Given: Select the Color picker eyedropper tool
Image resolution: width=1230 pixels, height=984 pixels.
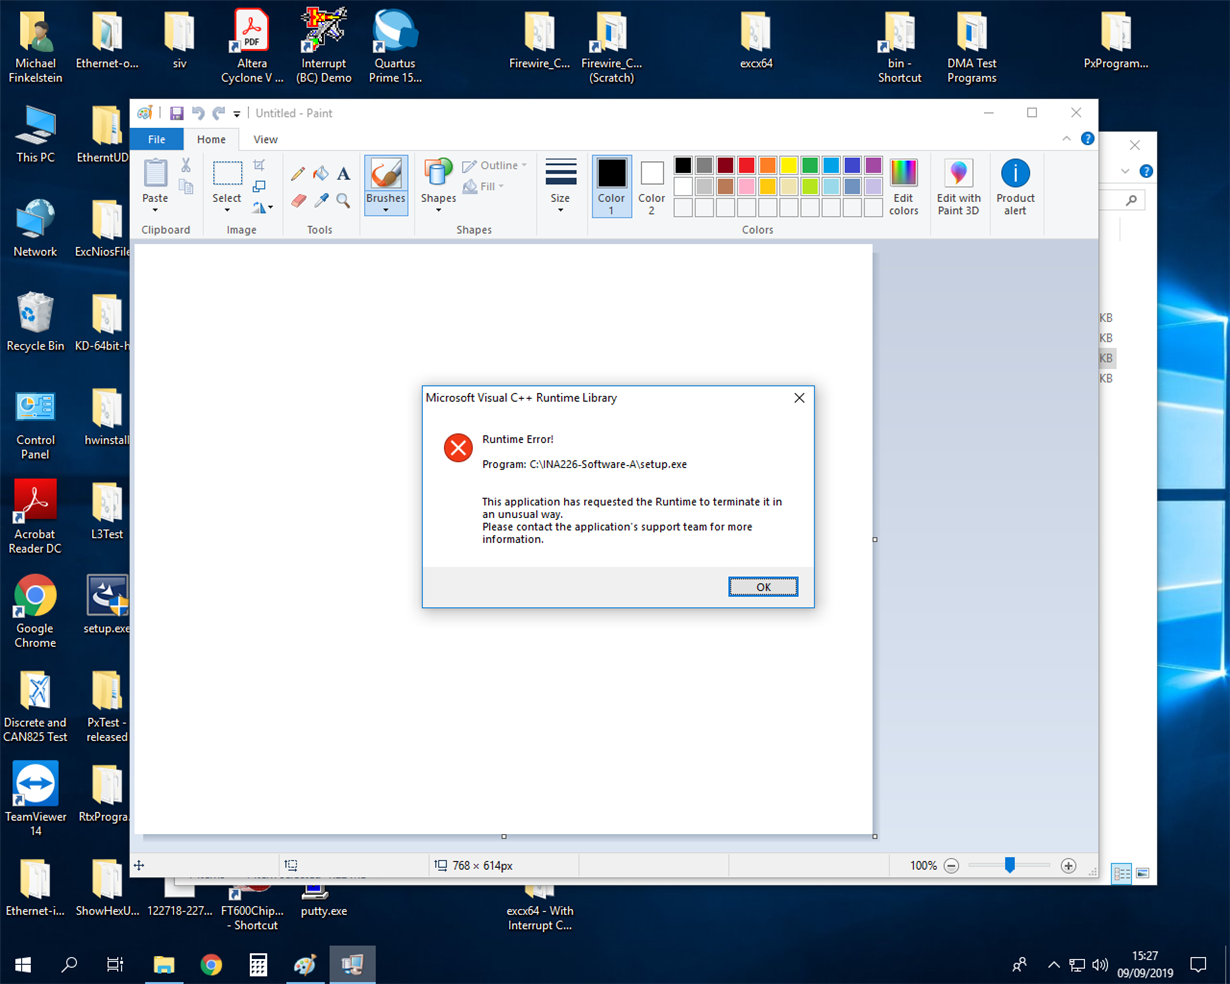Looking at the screenshot, I should tap(321, 200).
